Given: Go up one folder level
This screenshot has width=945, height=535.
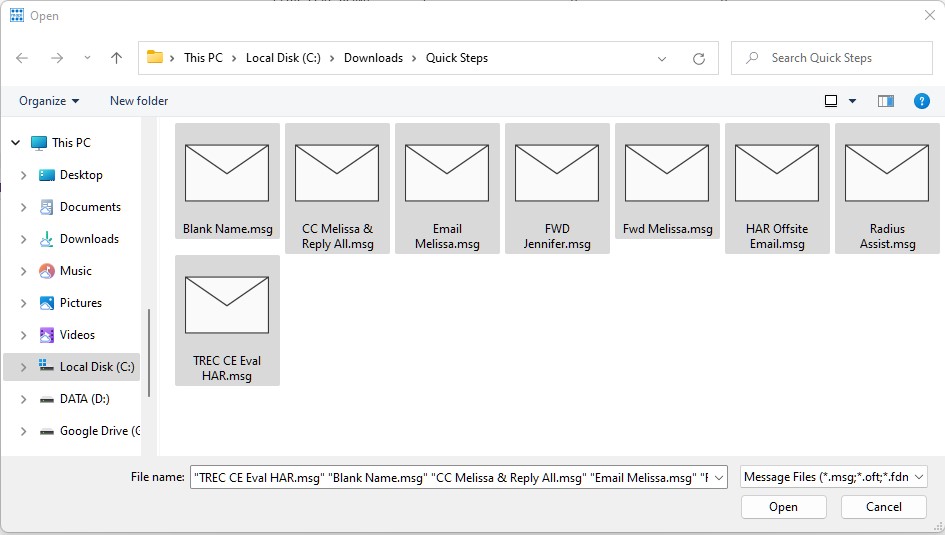Looking at the screenshot, I should point(116,58).
